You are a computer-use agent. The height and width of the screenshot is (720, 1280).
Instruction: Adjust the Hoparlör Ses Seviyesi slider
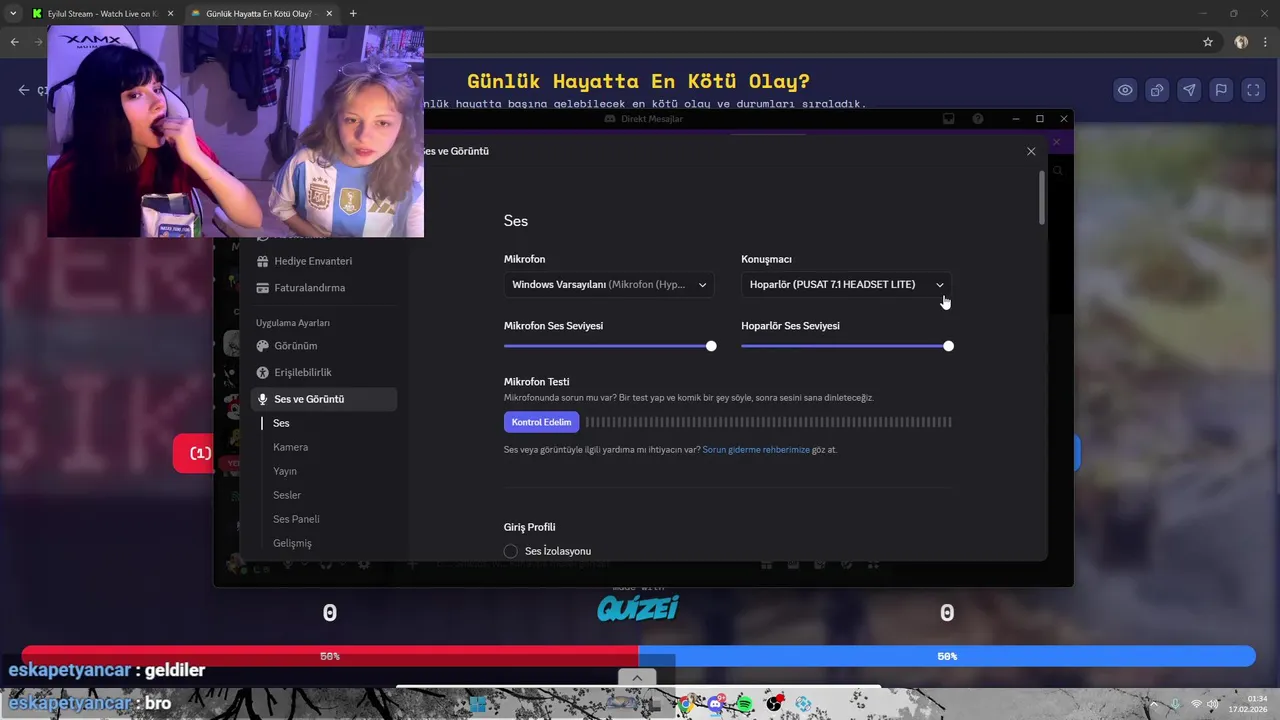tap(948, 346)
